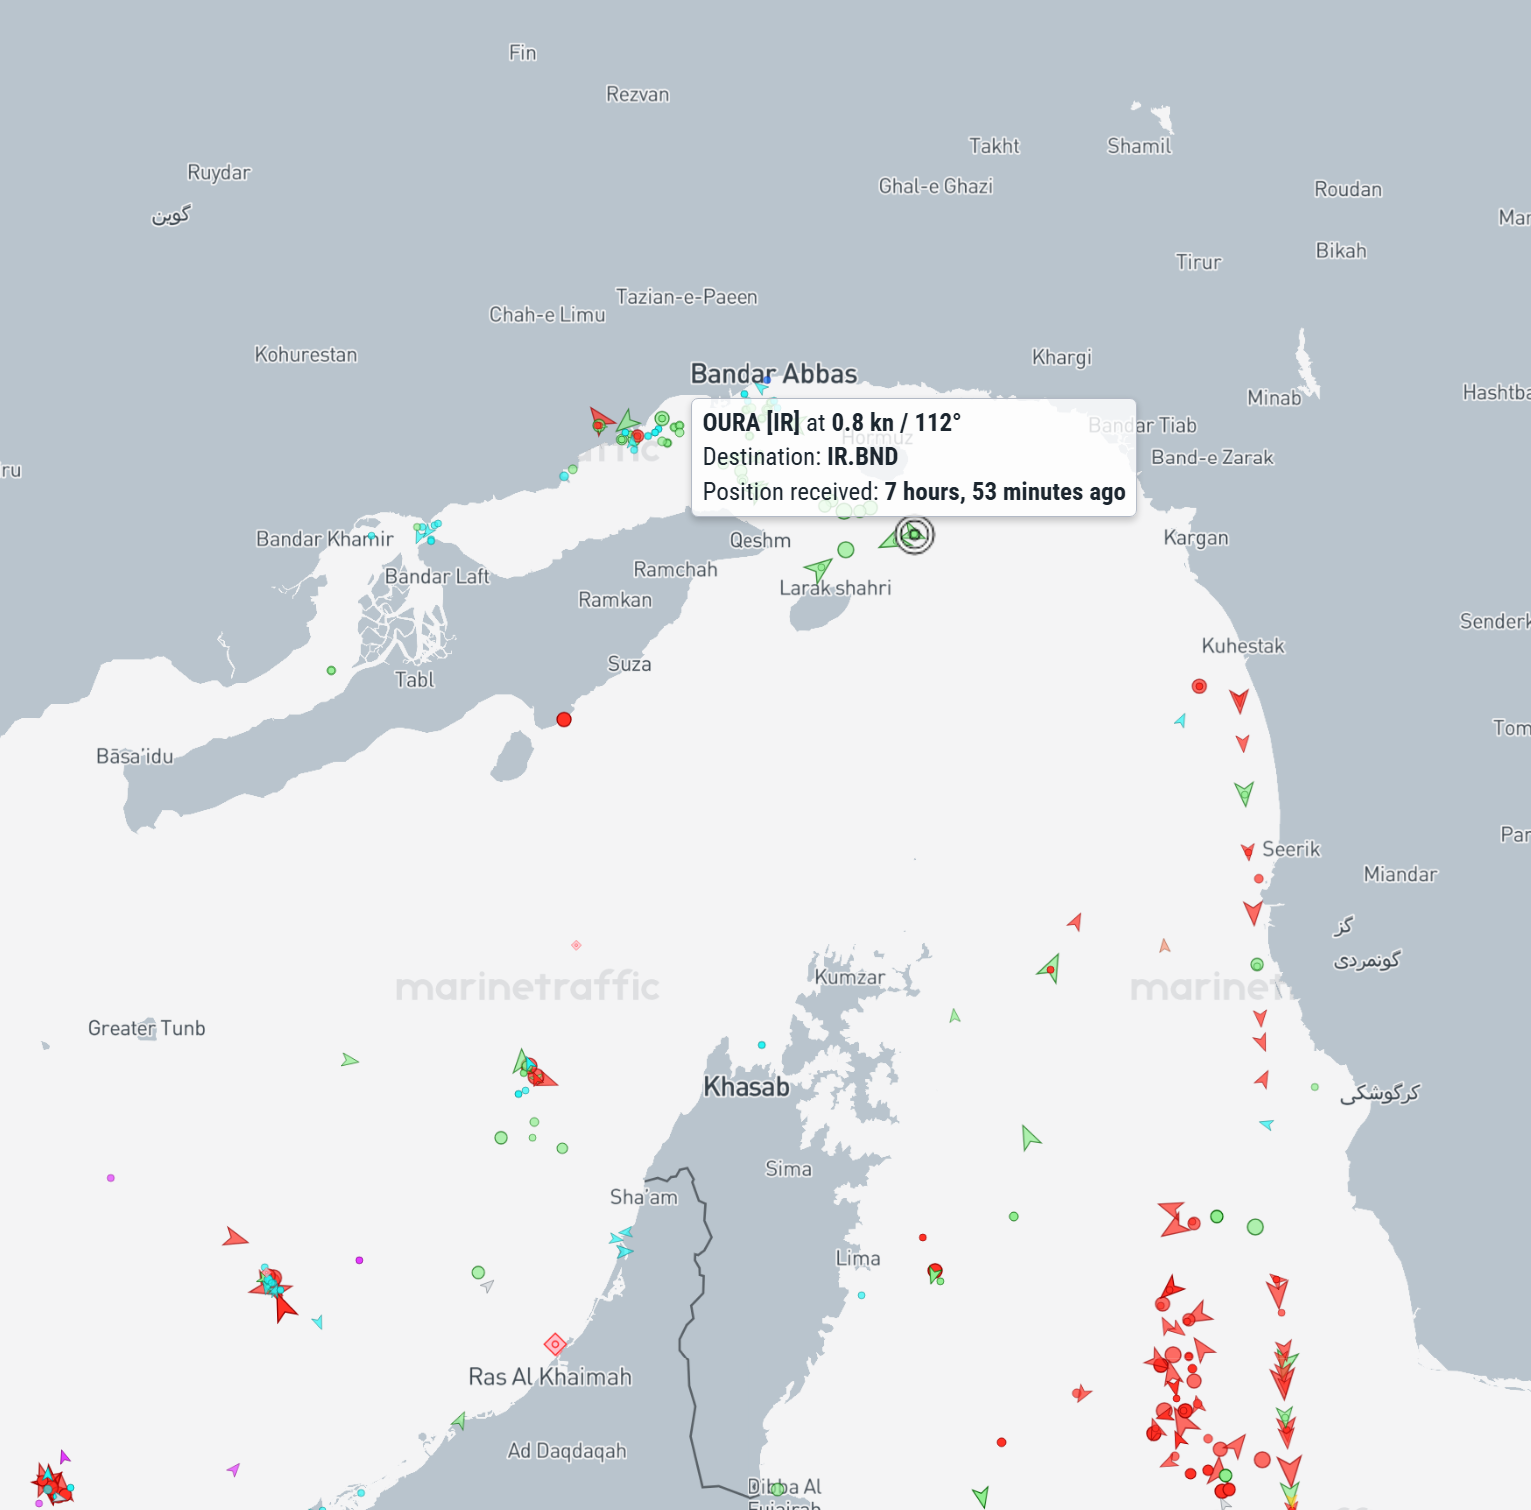This screenshot has height=1510, width=1531.
Task: Click the green arrow vessel east of Kumzar
Action: (1050, 968)
